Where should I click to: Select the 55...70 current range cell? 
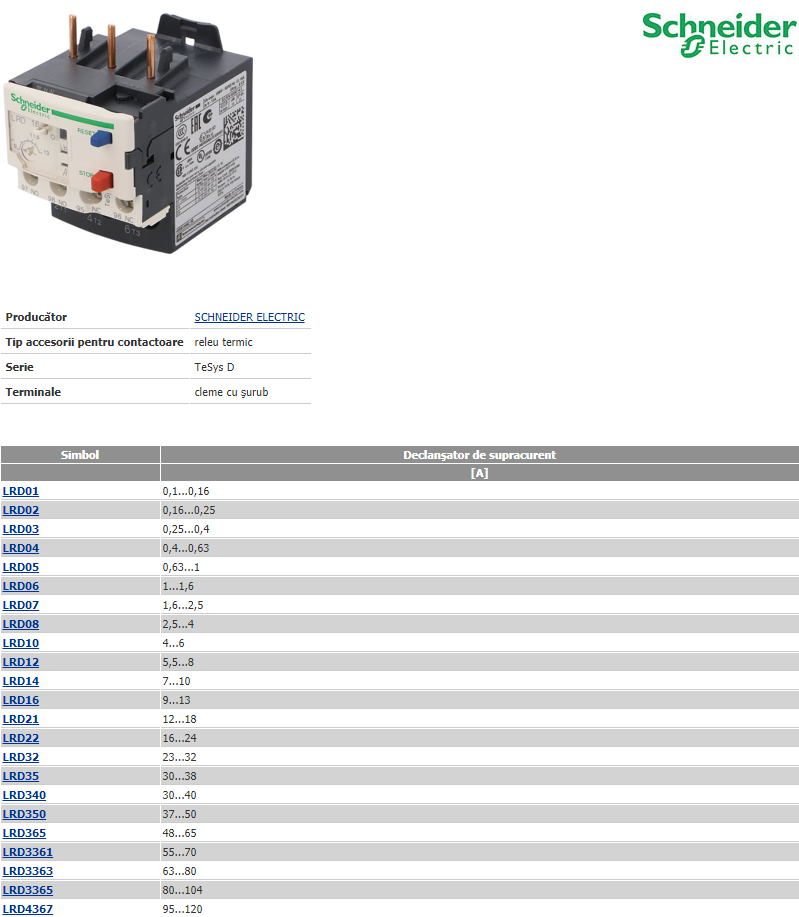[x=480, y=852]
